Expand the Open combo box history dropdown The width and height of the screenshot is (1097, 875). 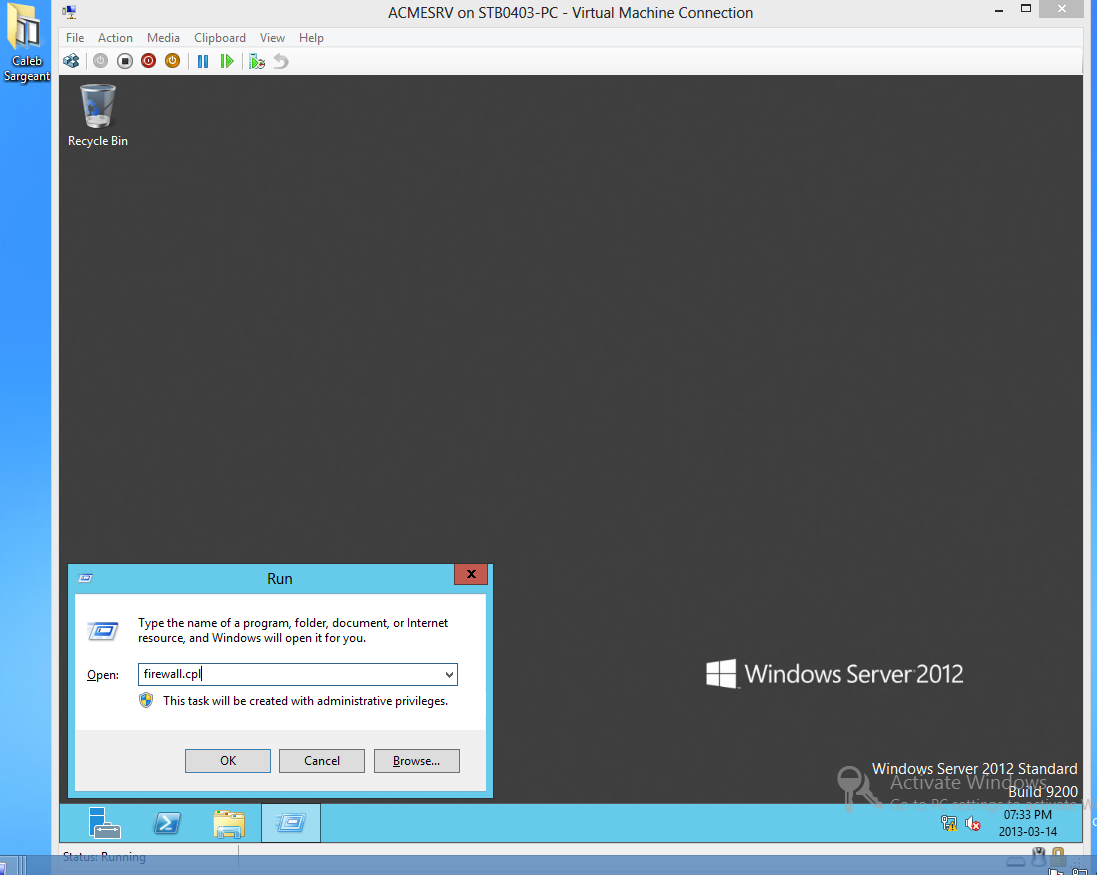click(449, 675)
